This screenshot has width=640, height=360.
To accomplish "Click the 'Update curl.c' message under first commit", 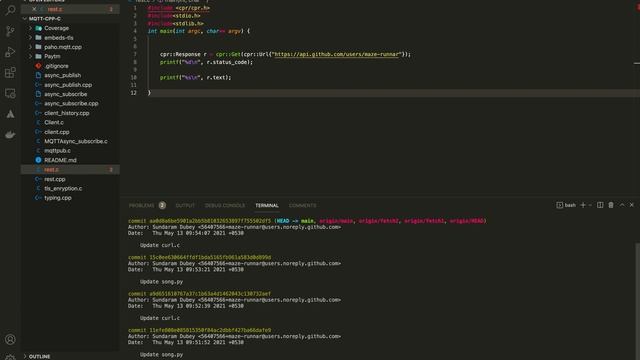I will click(x=160, y=245).
